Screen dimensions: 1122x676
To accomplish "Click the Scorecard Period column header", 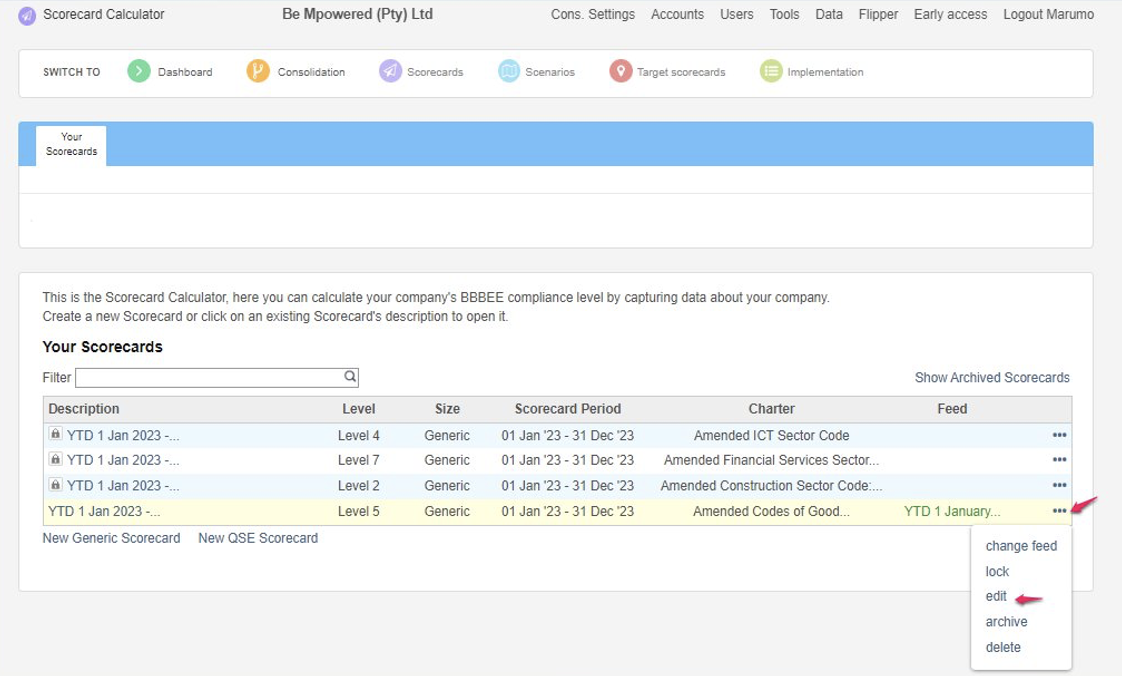I will tap(567, 409).
